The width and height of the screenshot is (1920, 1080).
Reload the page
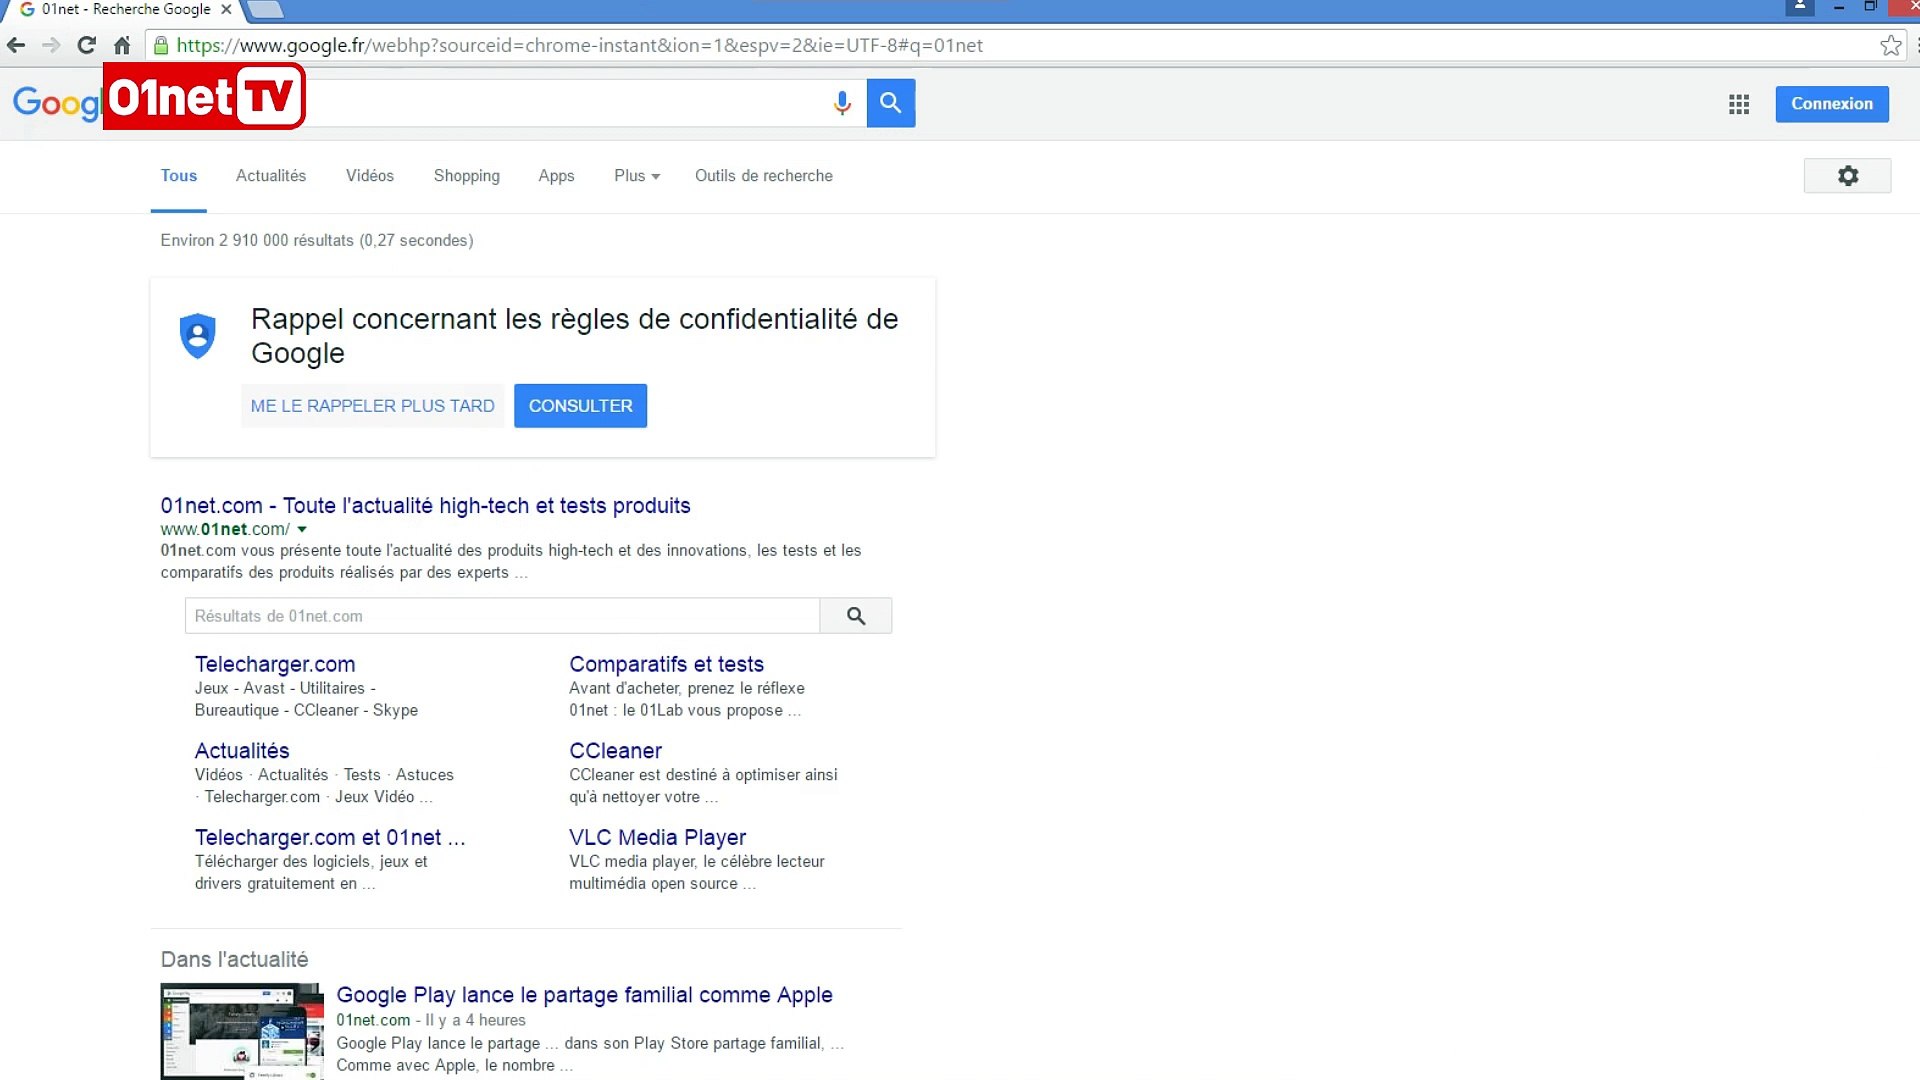tap(87, 45)
